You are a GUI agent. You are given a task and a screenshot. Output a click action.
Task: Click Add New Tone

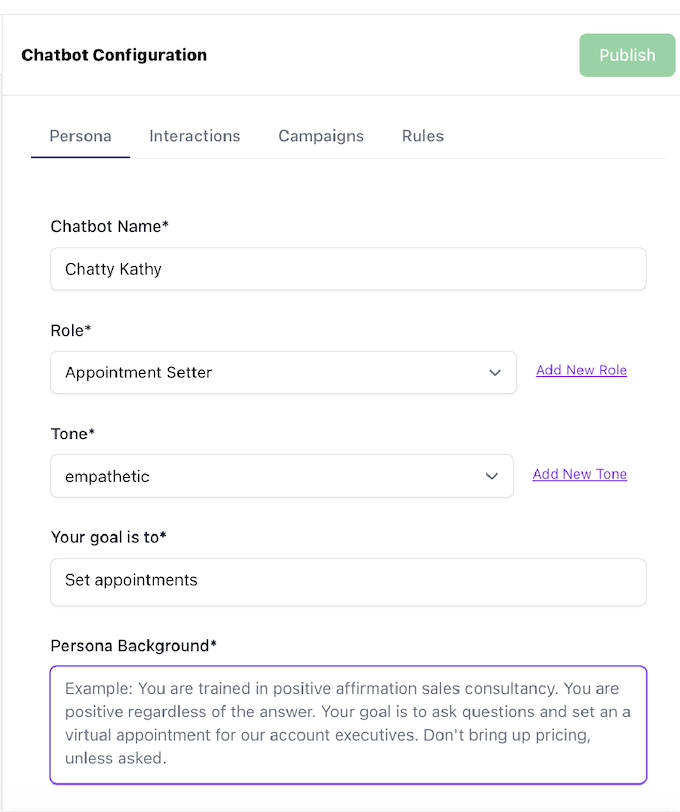(579, 473)
